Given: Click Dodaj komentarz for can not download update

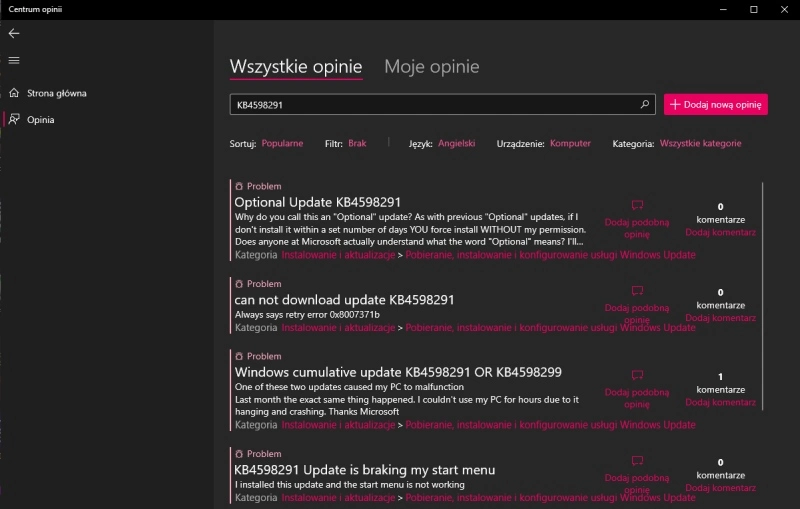Looking at the screenshot, I should pyautogui.click(x=720, y=318).
